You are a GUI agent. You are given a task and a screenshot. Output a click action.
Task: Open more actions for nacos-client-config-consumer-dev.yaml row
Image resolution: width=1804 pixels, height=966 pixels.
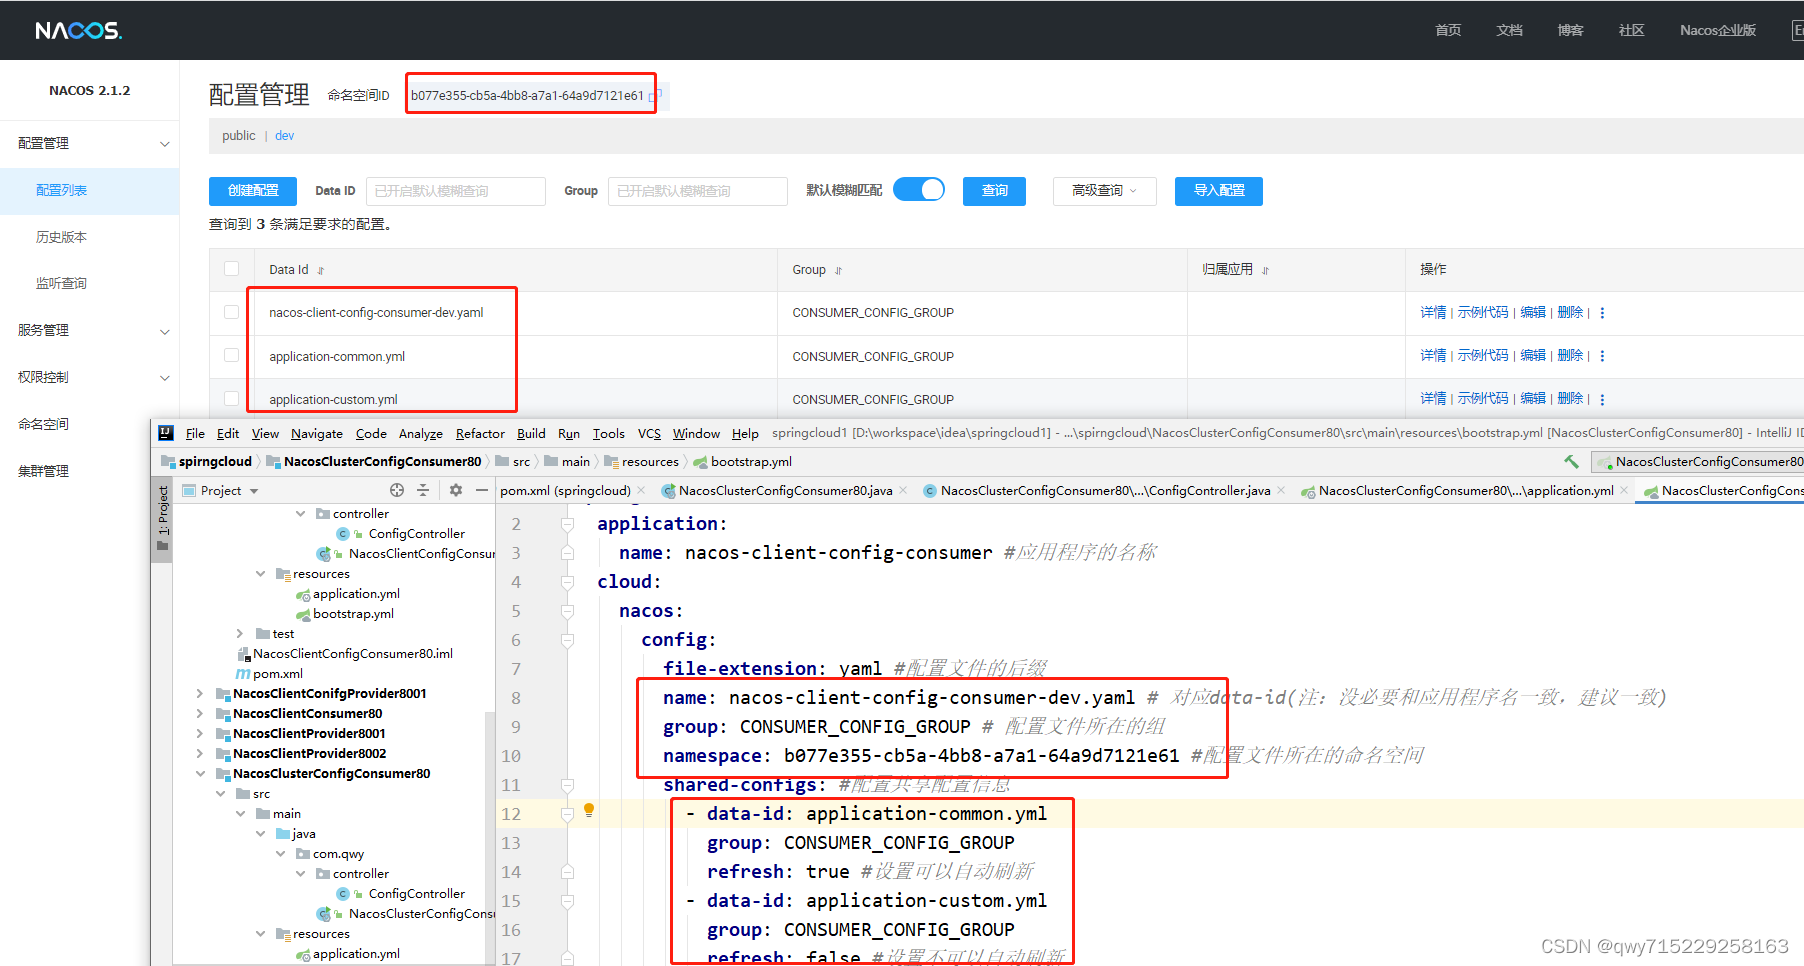(1602, 313)
